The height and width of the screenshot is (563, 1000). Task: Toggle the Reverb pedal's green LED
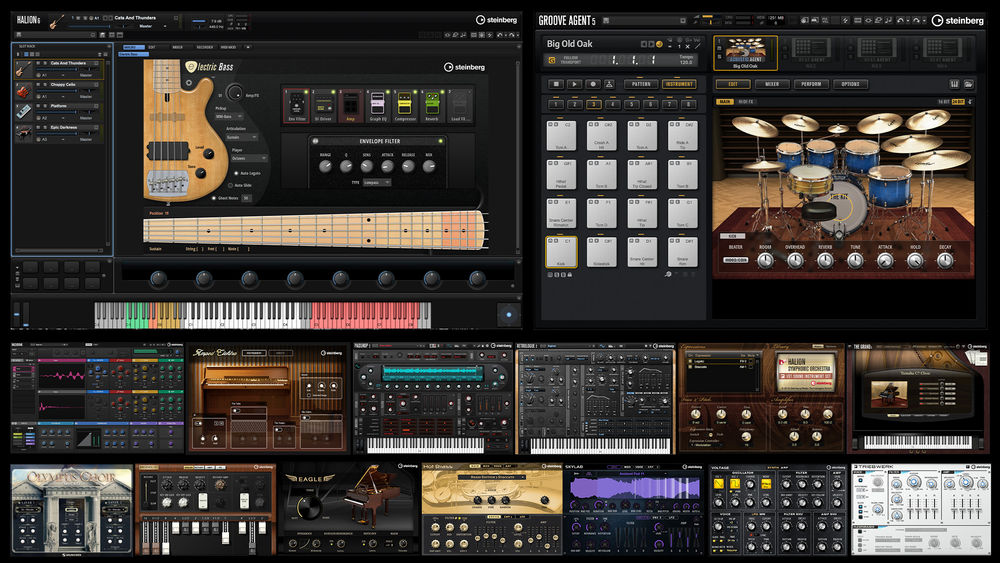click(441, 92)
